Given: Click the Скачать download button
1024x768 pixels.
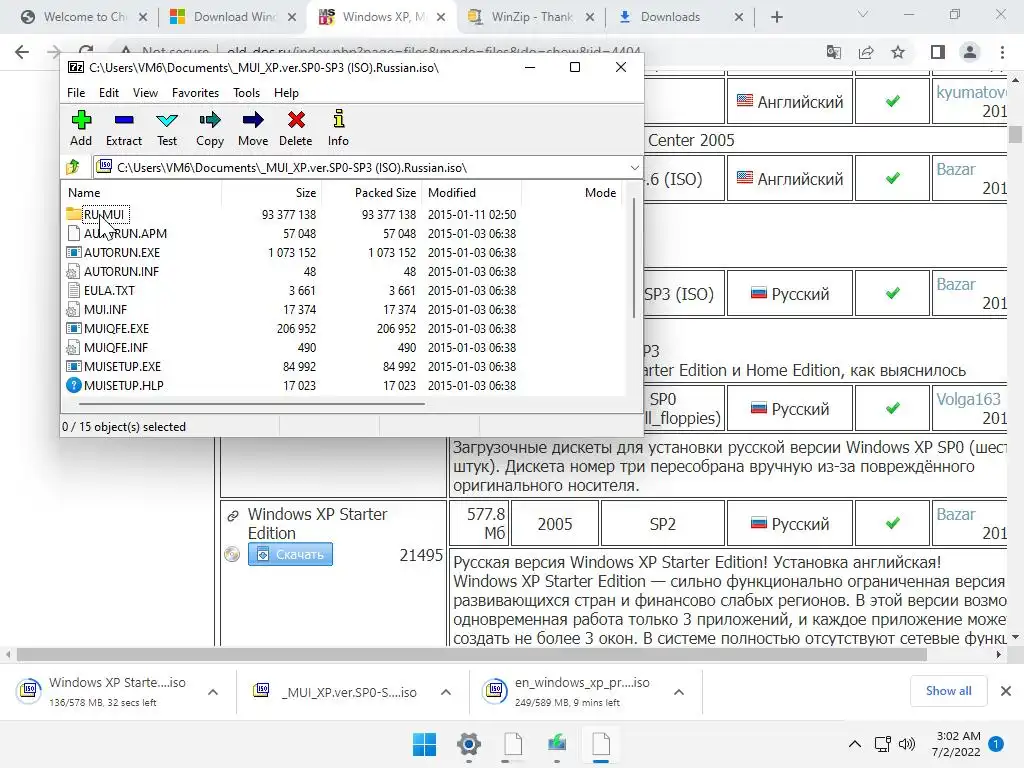Looking at the screenshot, I should click(290, 554).
